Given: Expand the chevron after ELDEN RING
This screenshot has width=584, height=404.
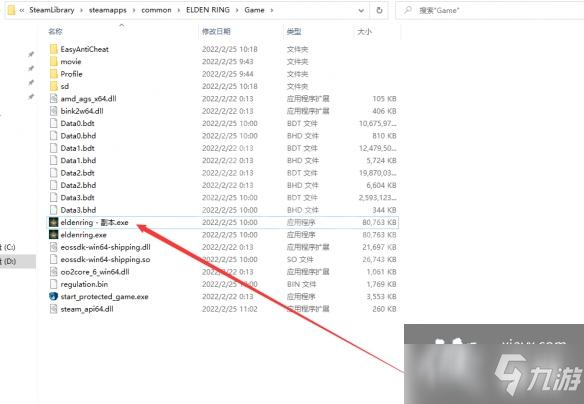Looking at the screenshot, I should [x=237, y=10].
